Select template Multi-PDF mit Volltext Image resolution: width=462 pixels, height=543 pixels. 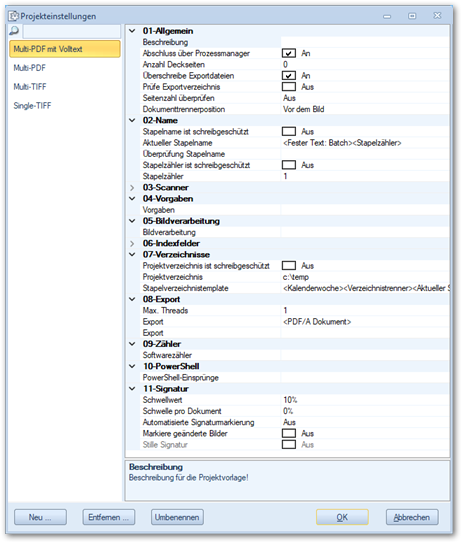pyautogui.click(x=65, y=49)
